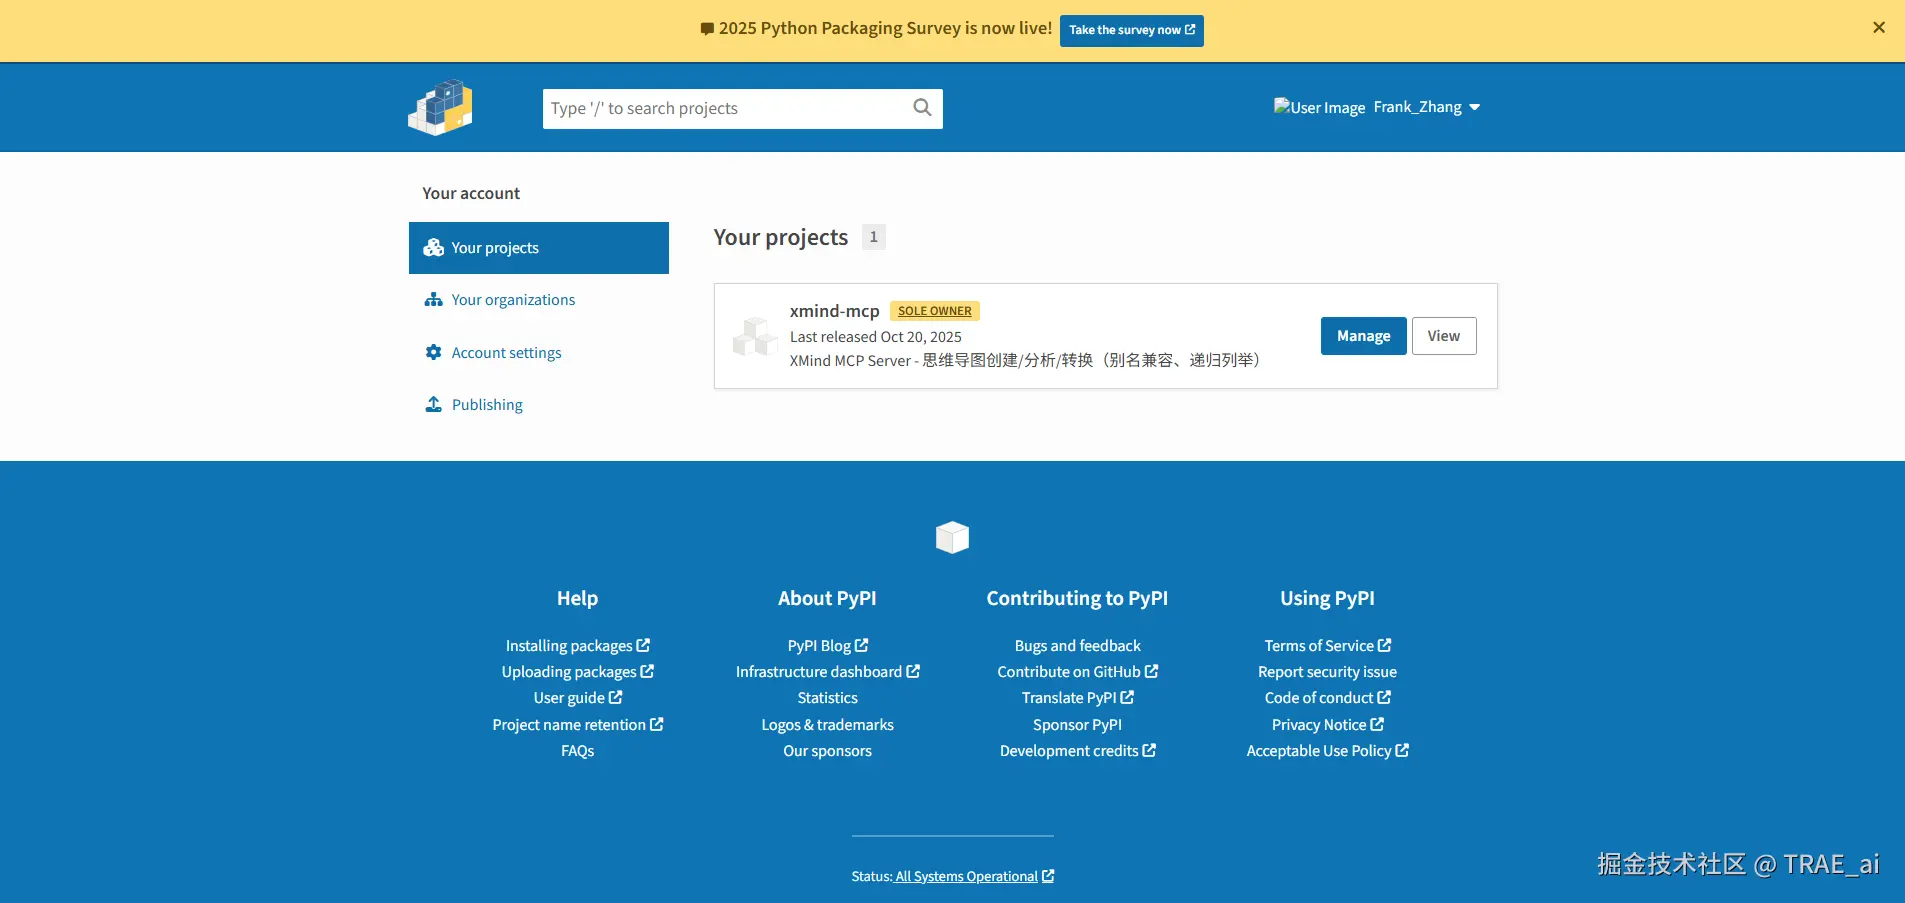Viewport: 1905px width, 903px height.
Task: Open the Statistics link
Action: tap(827, 698)
